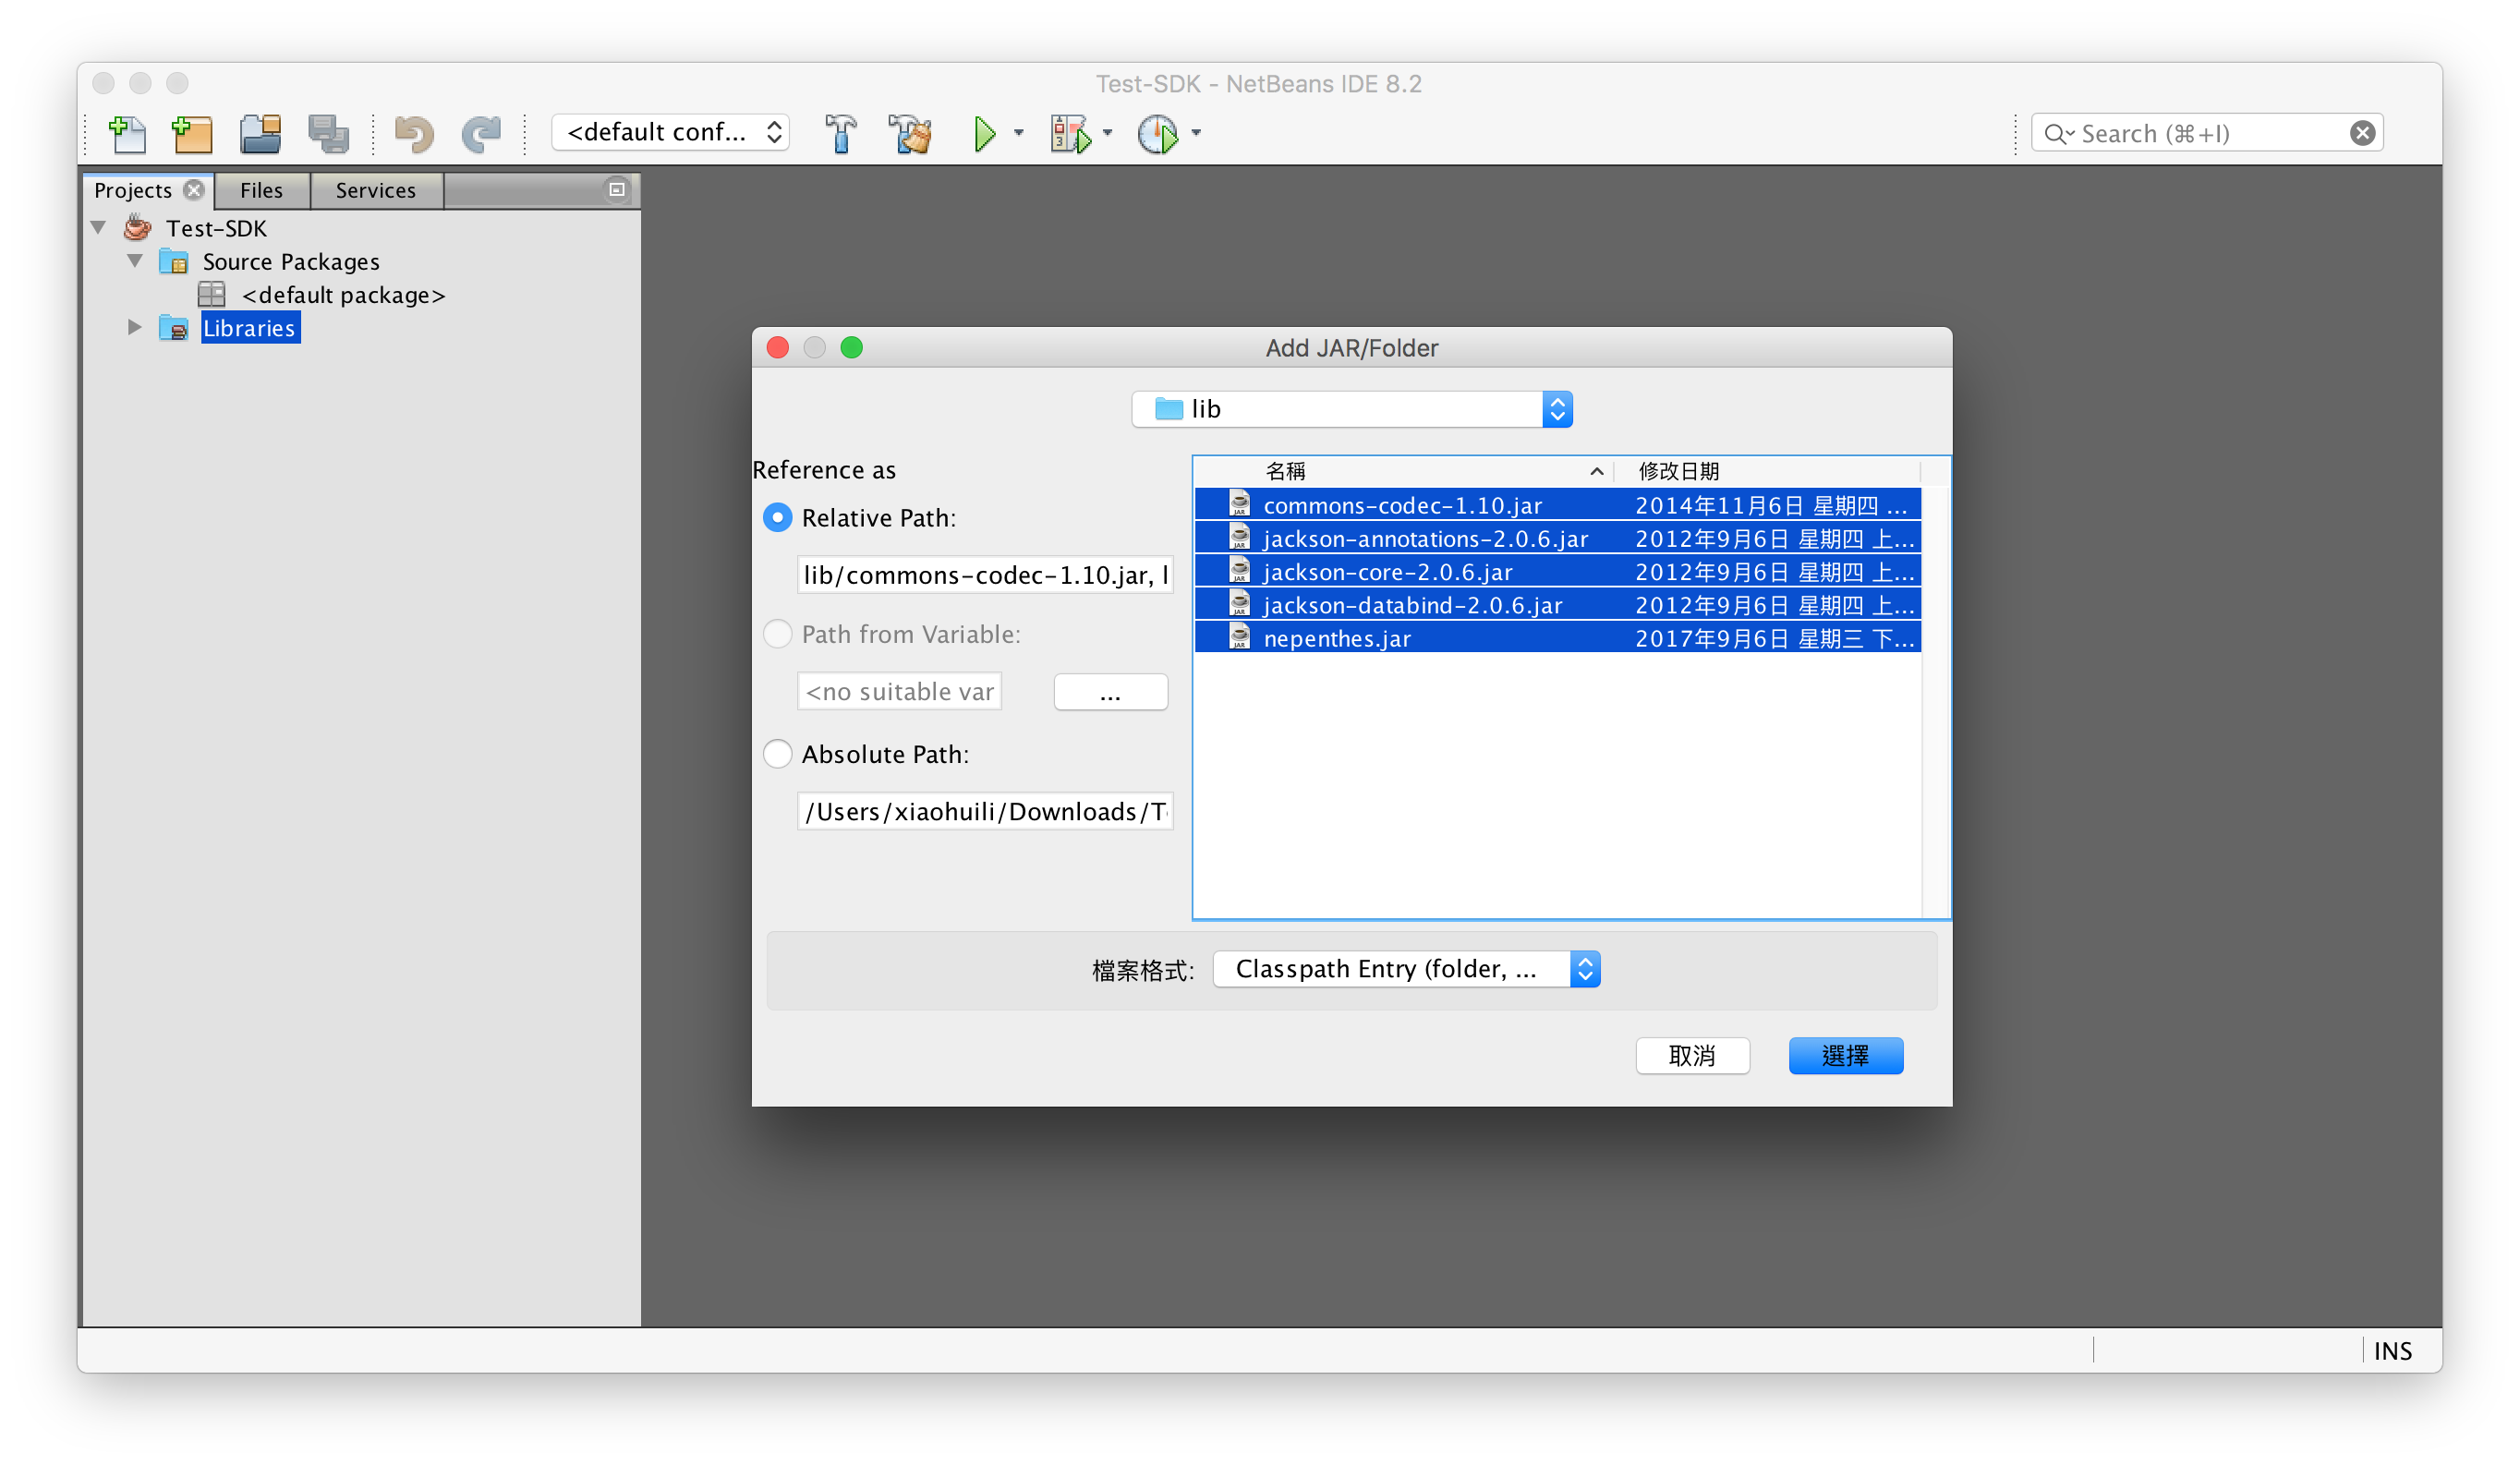
Task: Click the Undo arrow icon
Action: click(x=413, y=133)
